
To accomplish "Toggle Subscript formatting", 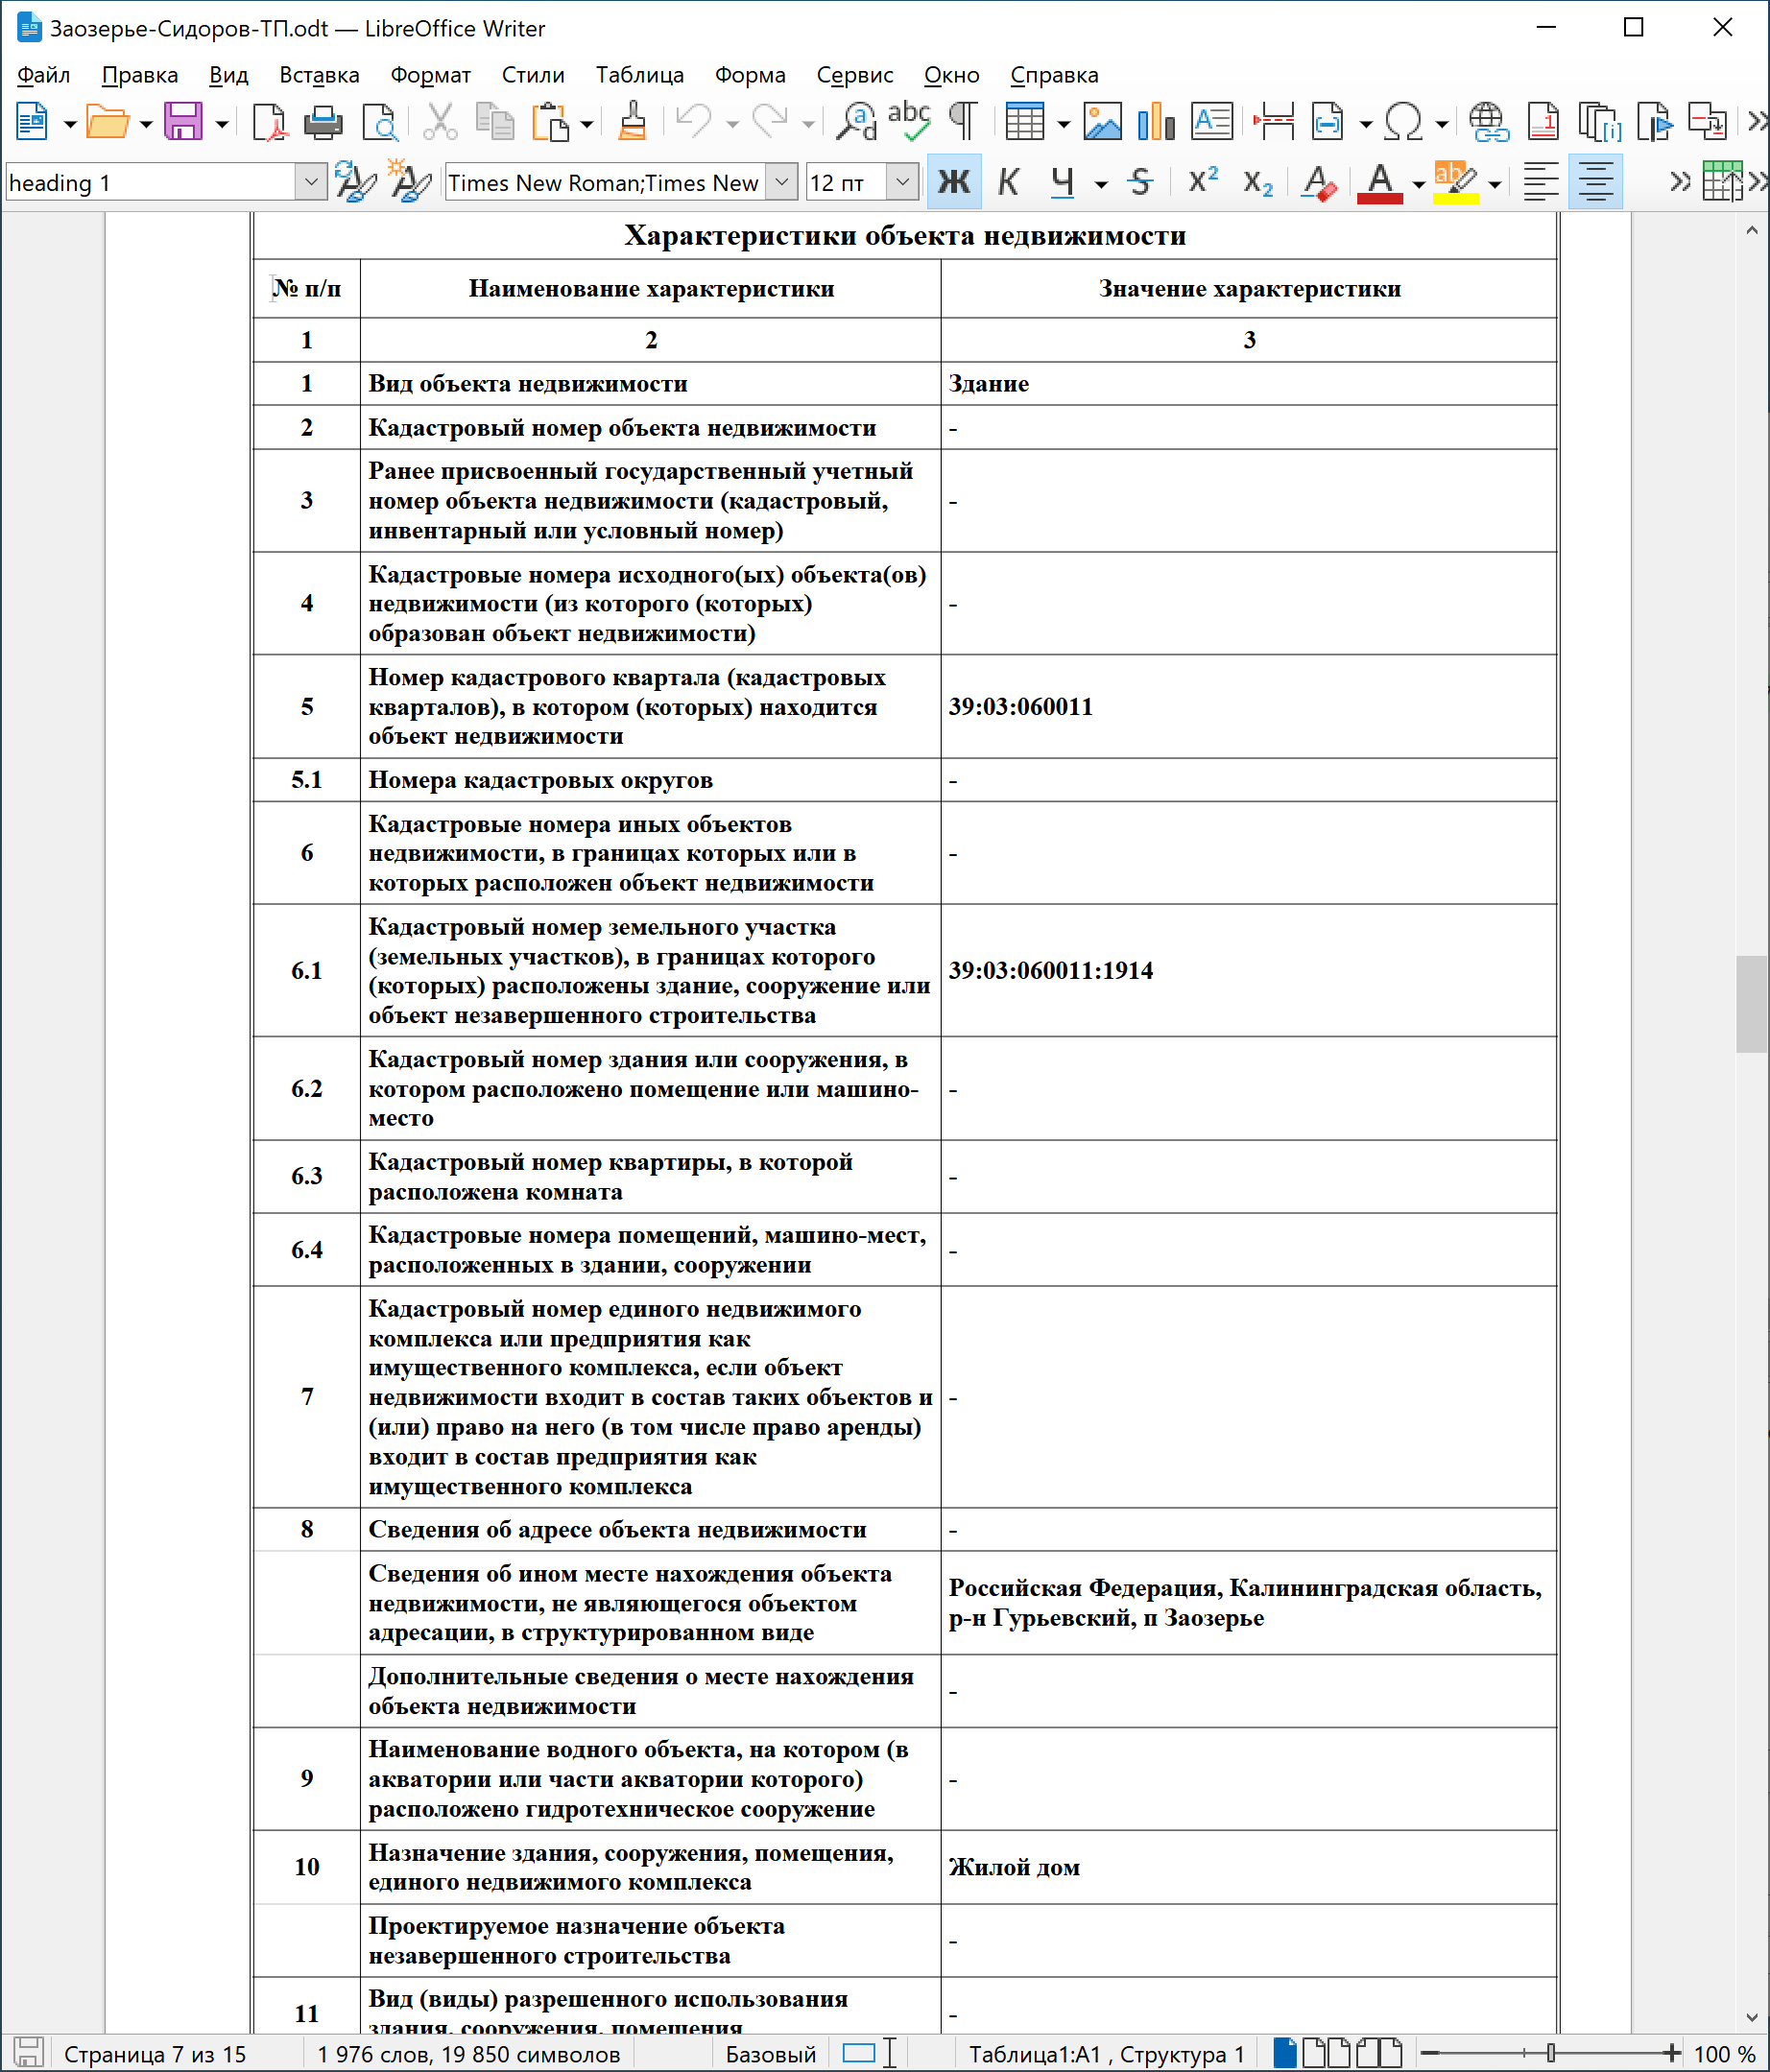I will [x=1257, y=182].
